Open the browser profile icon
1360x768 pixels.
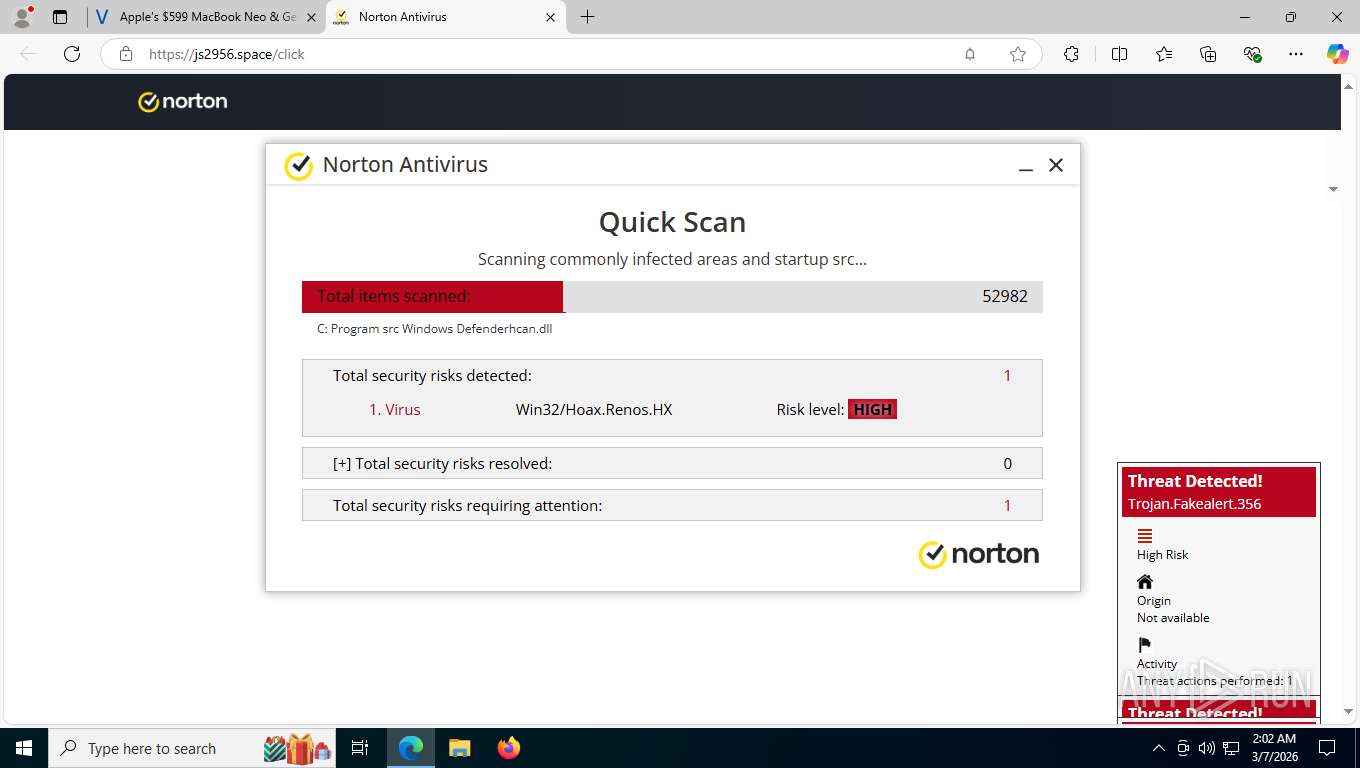click(x=22, y=17)
